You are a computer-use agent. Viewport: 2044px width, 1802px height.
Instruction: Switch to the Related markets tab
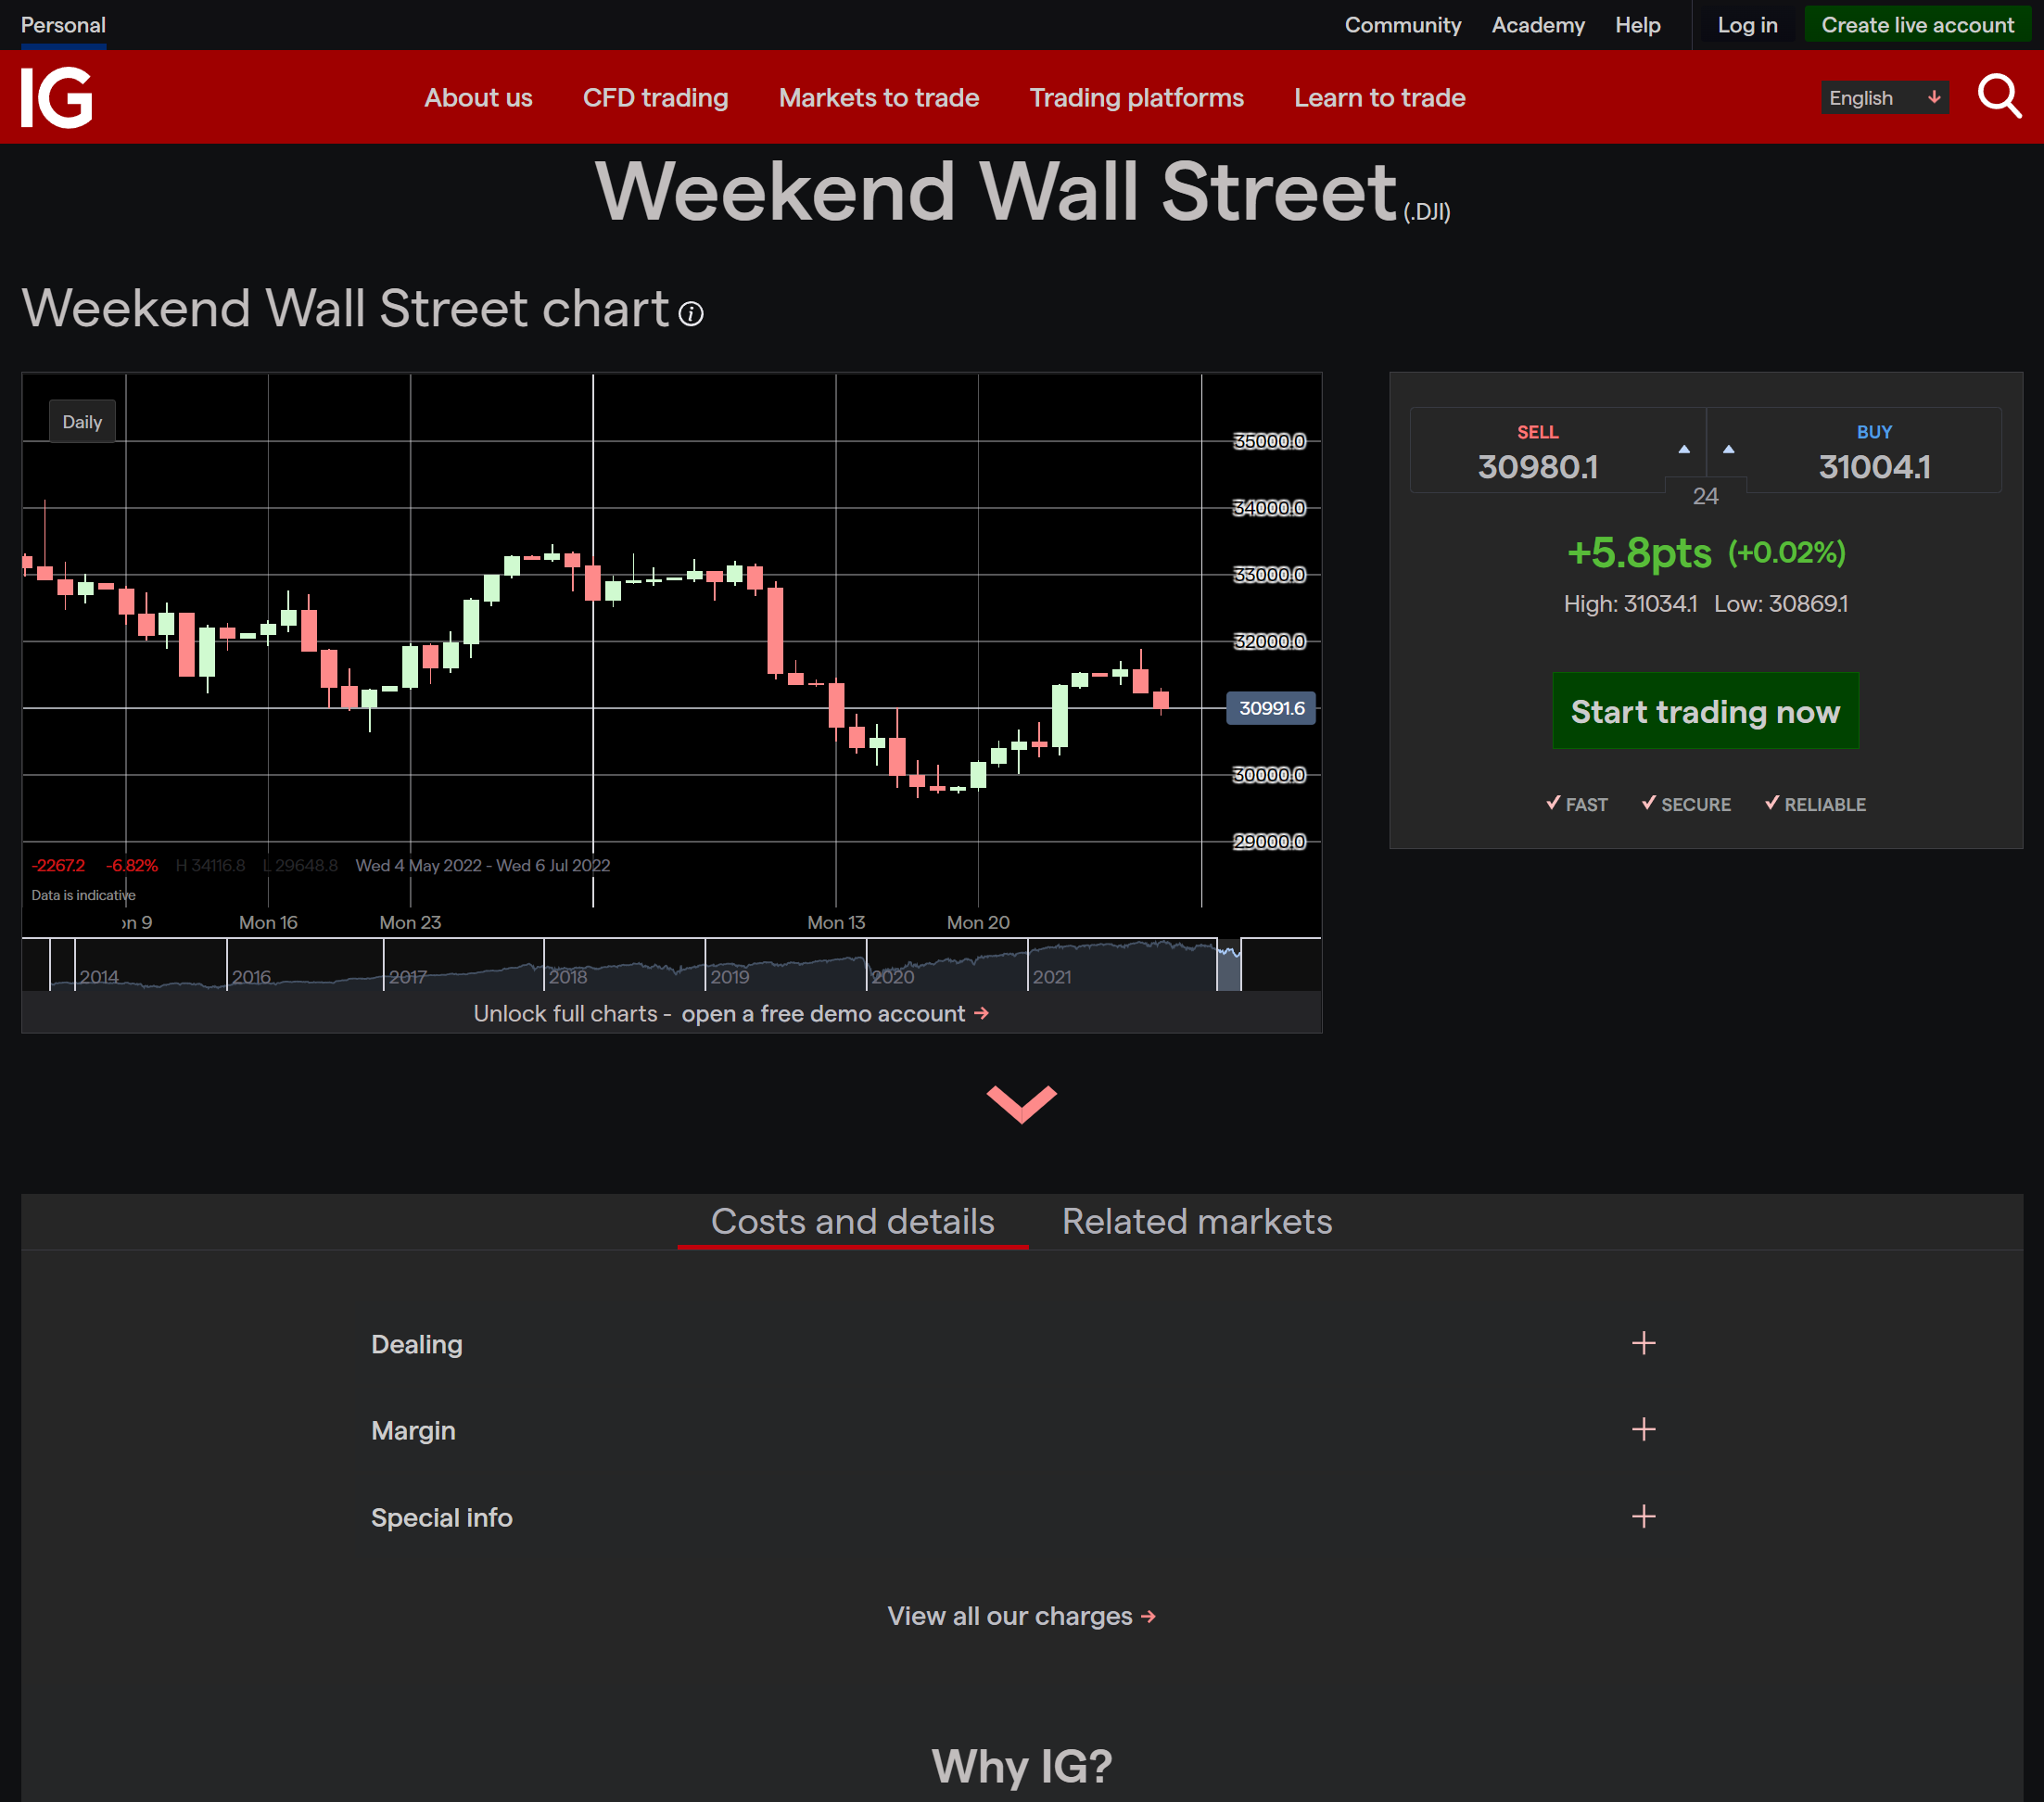click(x=1196, y=1221)
